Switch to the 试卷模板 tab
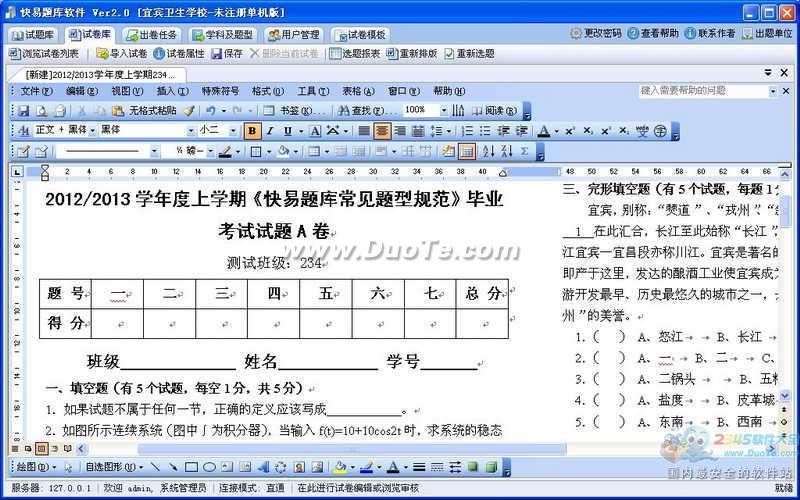This screenshot has width=800, height=500. point(360,35)
